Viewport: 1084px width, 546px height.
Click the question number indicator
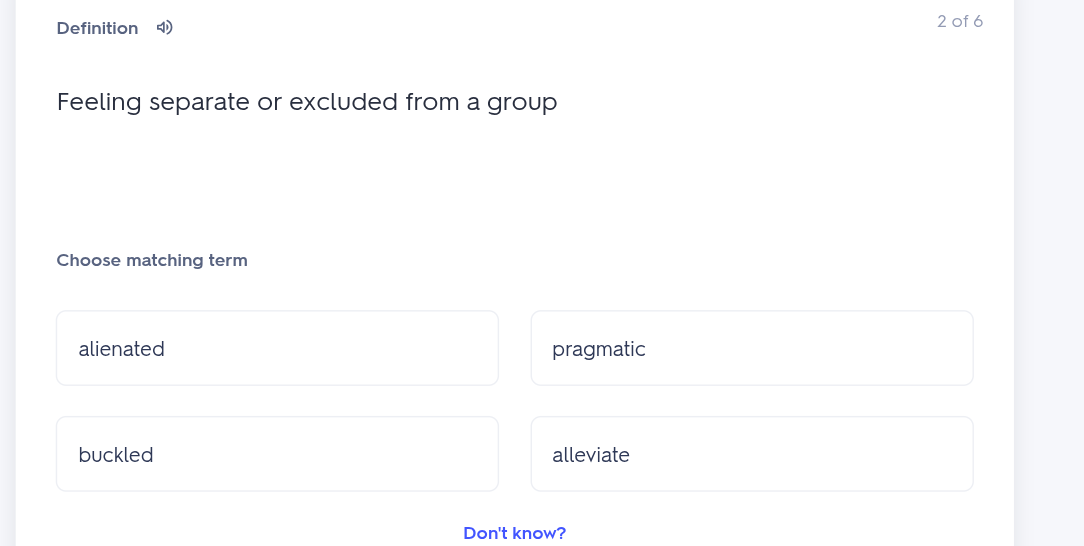tap(959, 22)
